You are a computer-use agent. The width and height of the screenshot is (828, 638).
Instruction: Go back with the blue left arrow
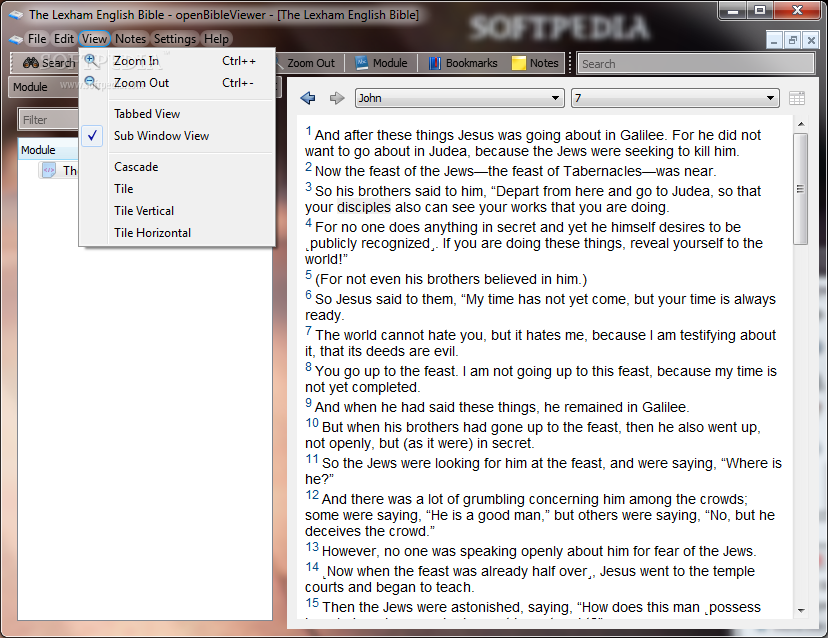308,98
